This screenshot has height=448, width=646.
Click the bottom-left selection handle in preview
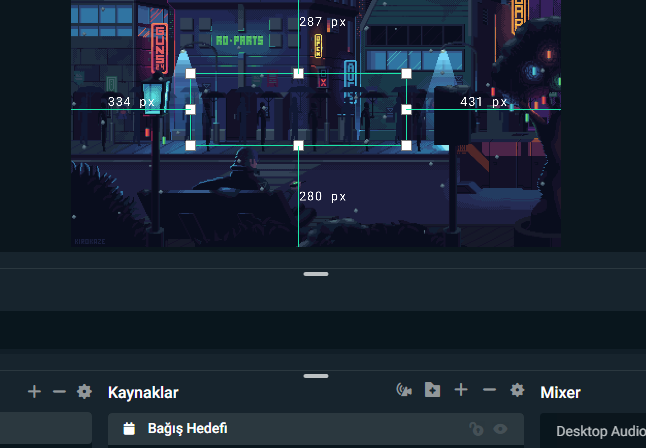(190, 145)
